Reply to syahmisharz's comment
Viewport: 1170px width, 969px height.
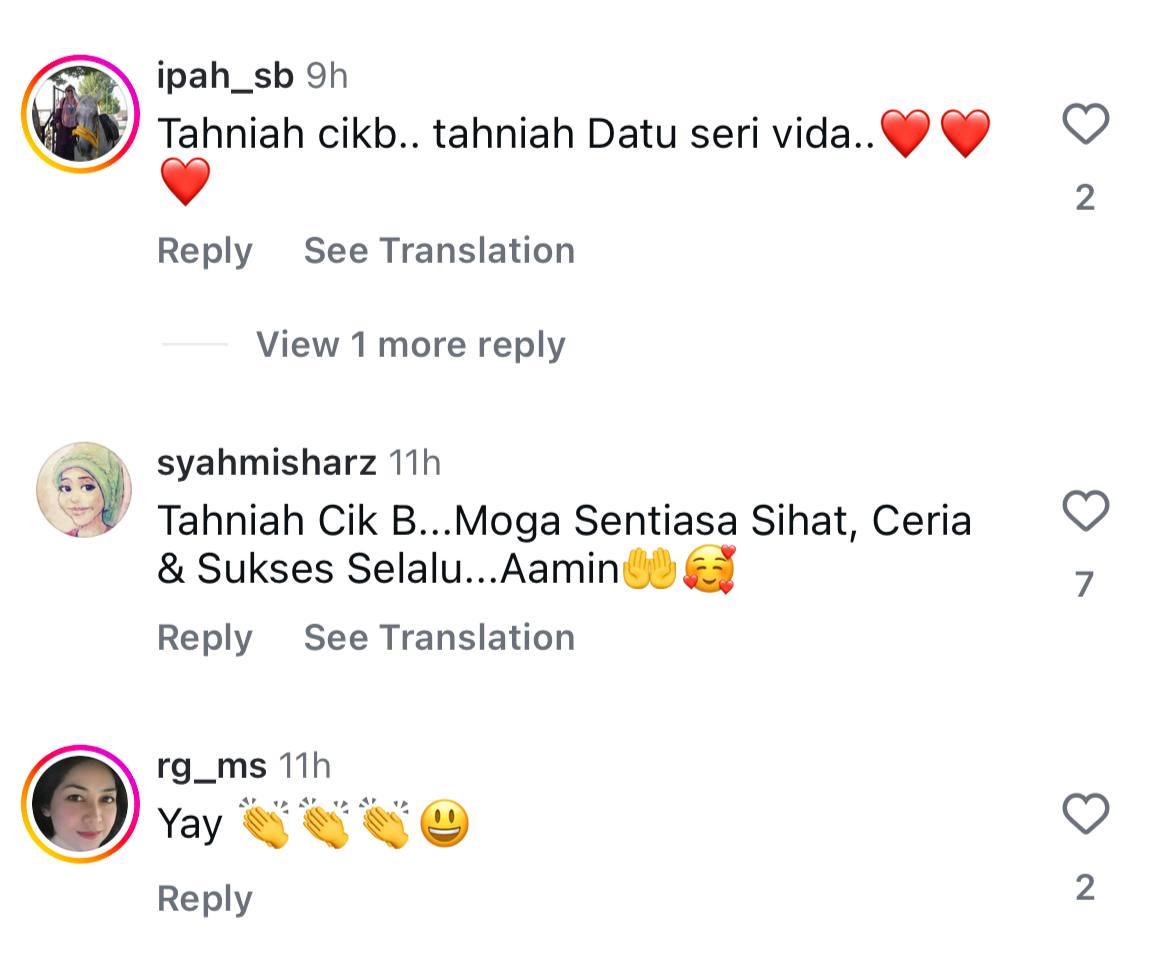coord(205,638)
